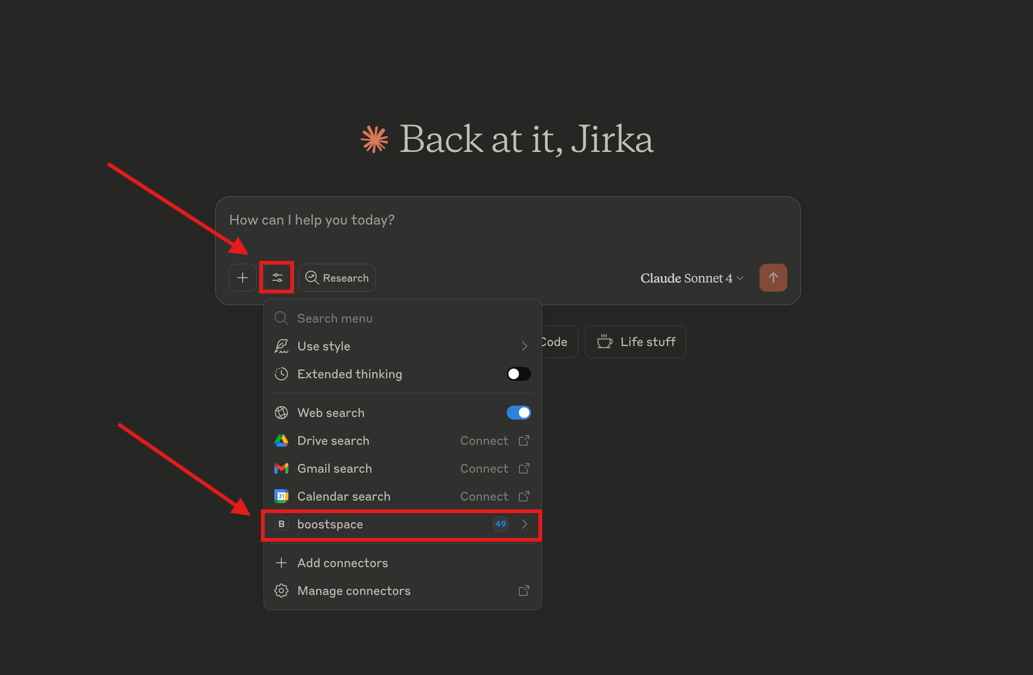Connect Calendar search
1033x675 pixels.
(x=484, y=497)
